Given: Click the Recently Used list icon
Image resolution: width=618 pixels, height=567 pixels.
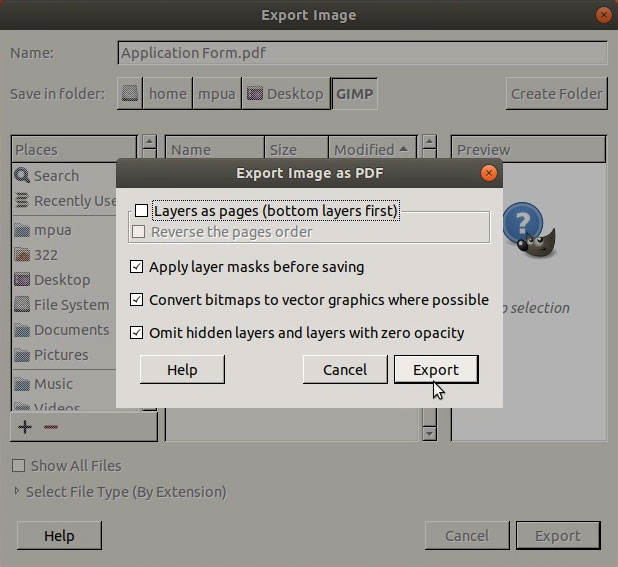Looking at the screenshot, I should point(22,201).
